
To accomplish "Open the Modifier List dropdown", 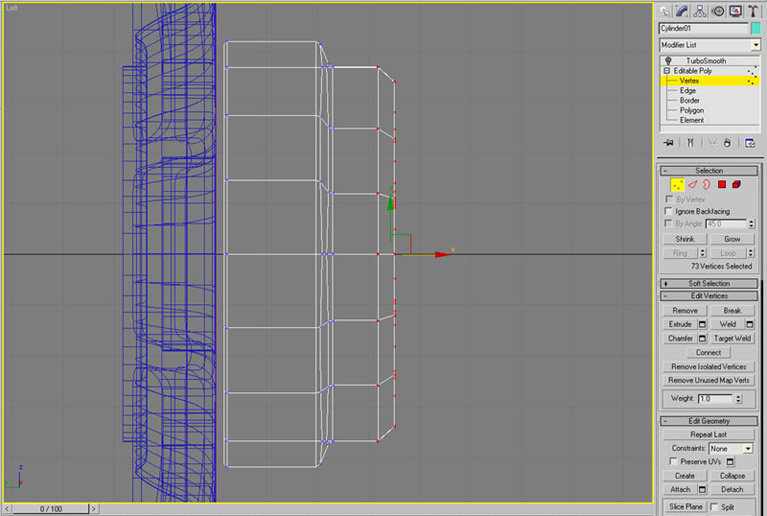I will pyautogui.click(x=755, y=45).
